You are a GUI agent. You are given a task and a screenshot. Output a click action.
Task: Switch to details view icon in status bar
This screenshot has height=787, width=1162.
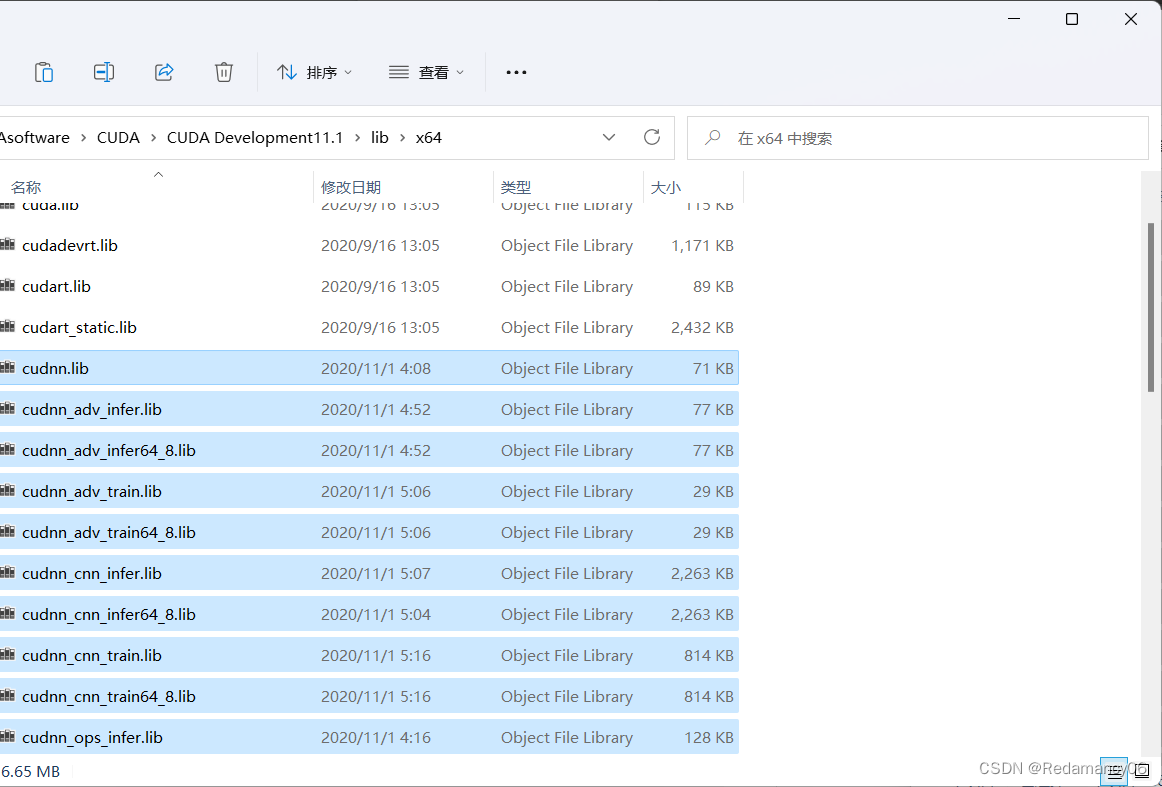coord(1115,771)
